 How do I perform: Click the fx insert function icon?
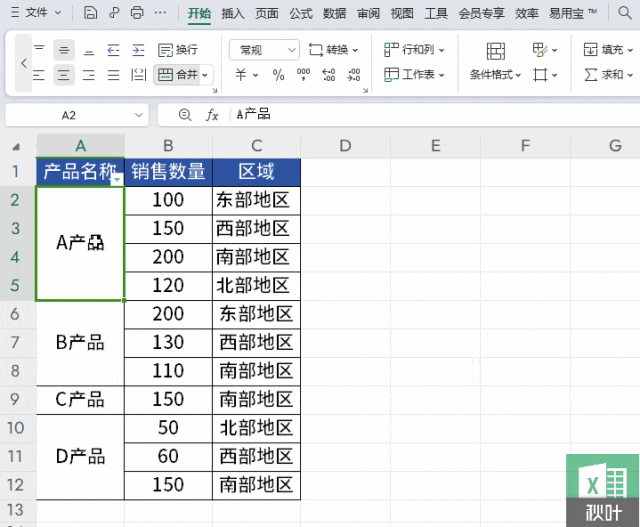[212, 115]
